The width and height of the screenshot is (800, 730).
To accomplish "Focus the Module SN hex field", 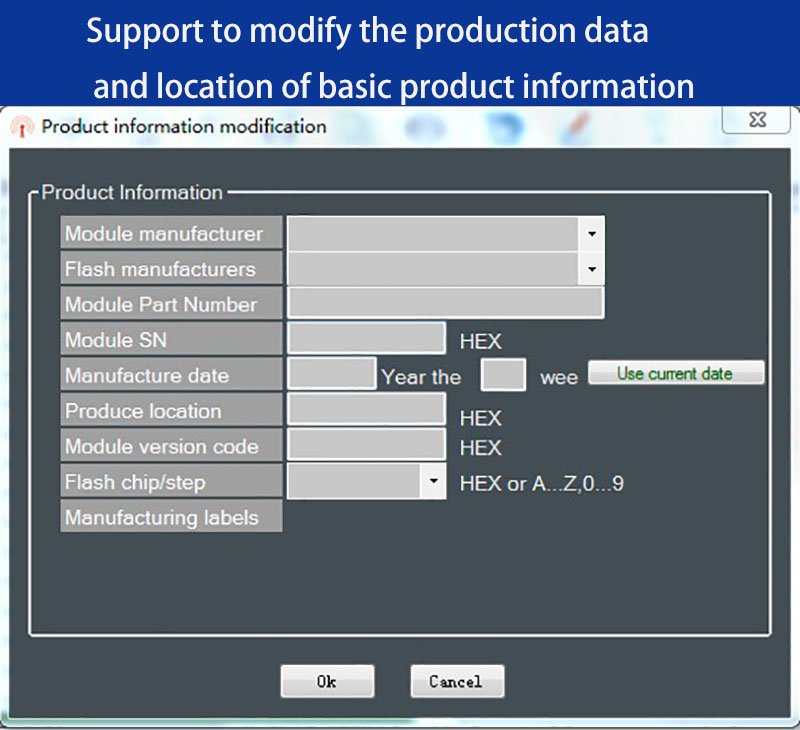I will click(366, 338).
